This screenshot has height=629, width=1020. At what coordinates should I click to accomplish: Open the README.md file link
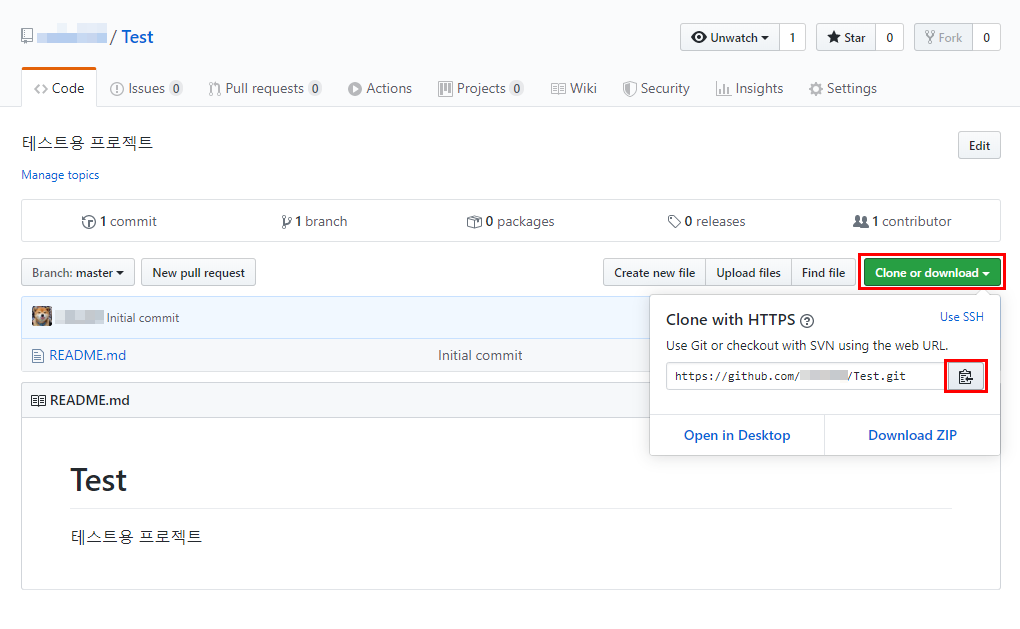tap(88, 356)
